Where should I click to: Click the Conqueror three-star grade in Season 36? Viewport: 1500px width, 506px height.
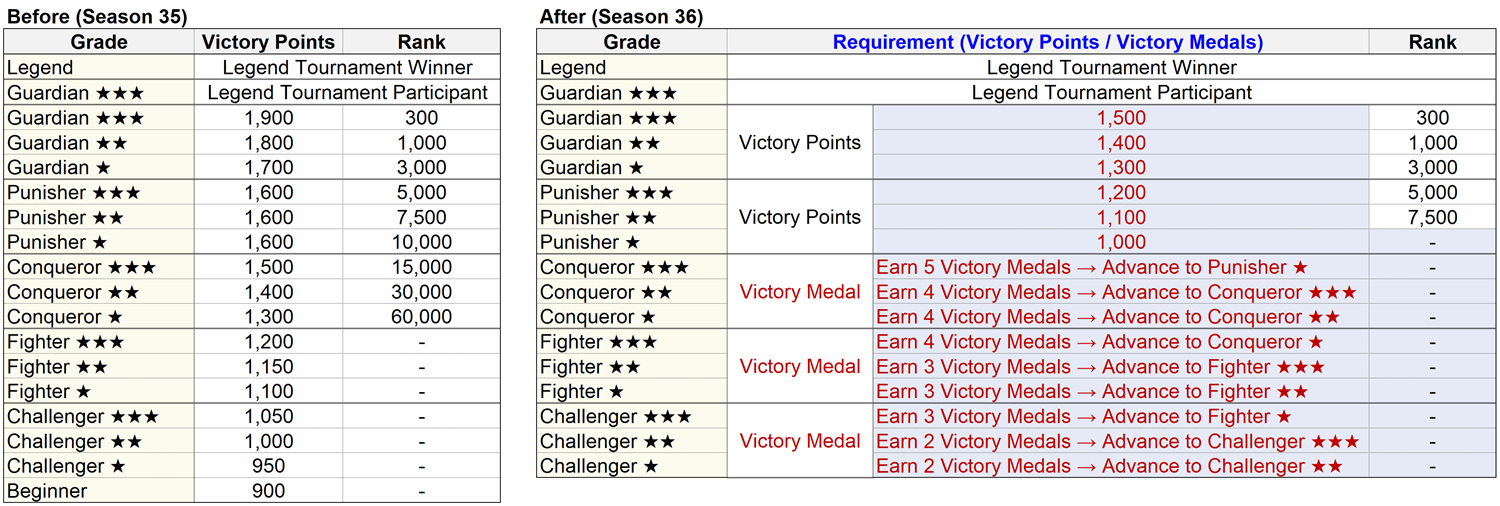coord(632,267)
